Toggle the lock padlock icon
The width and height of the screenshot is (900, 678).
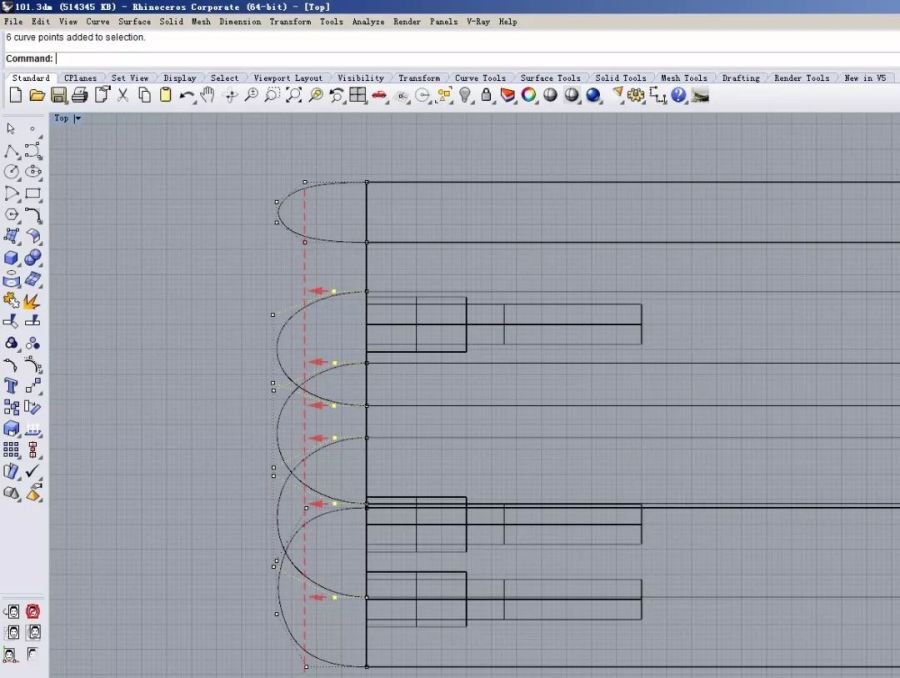tap(486, 95)
